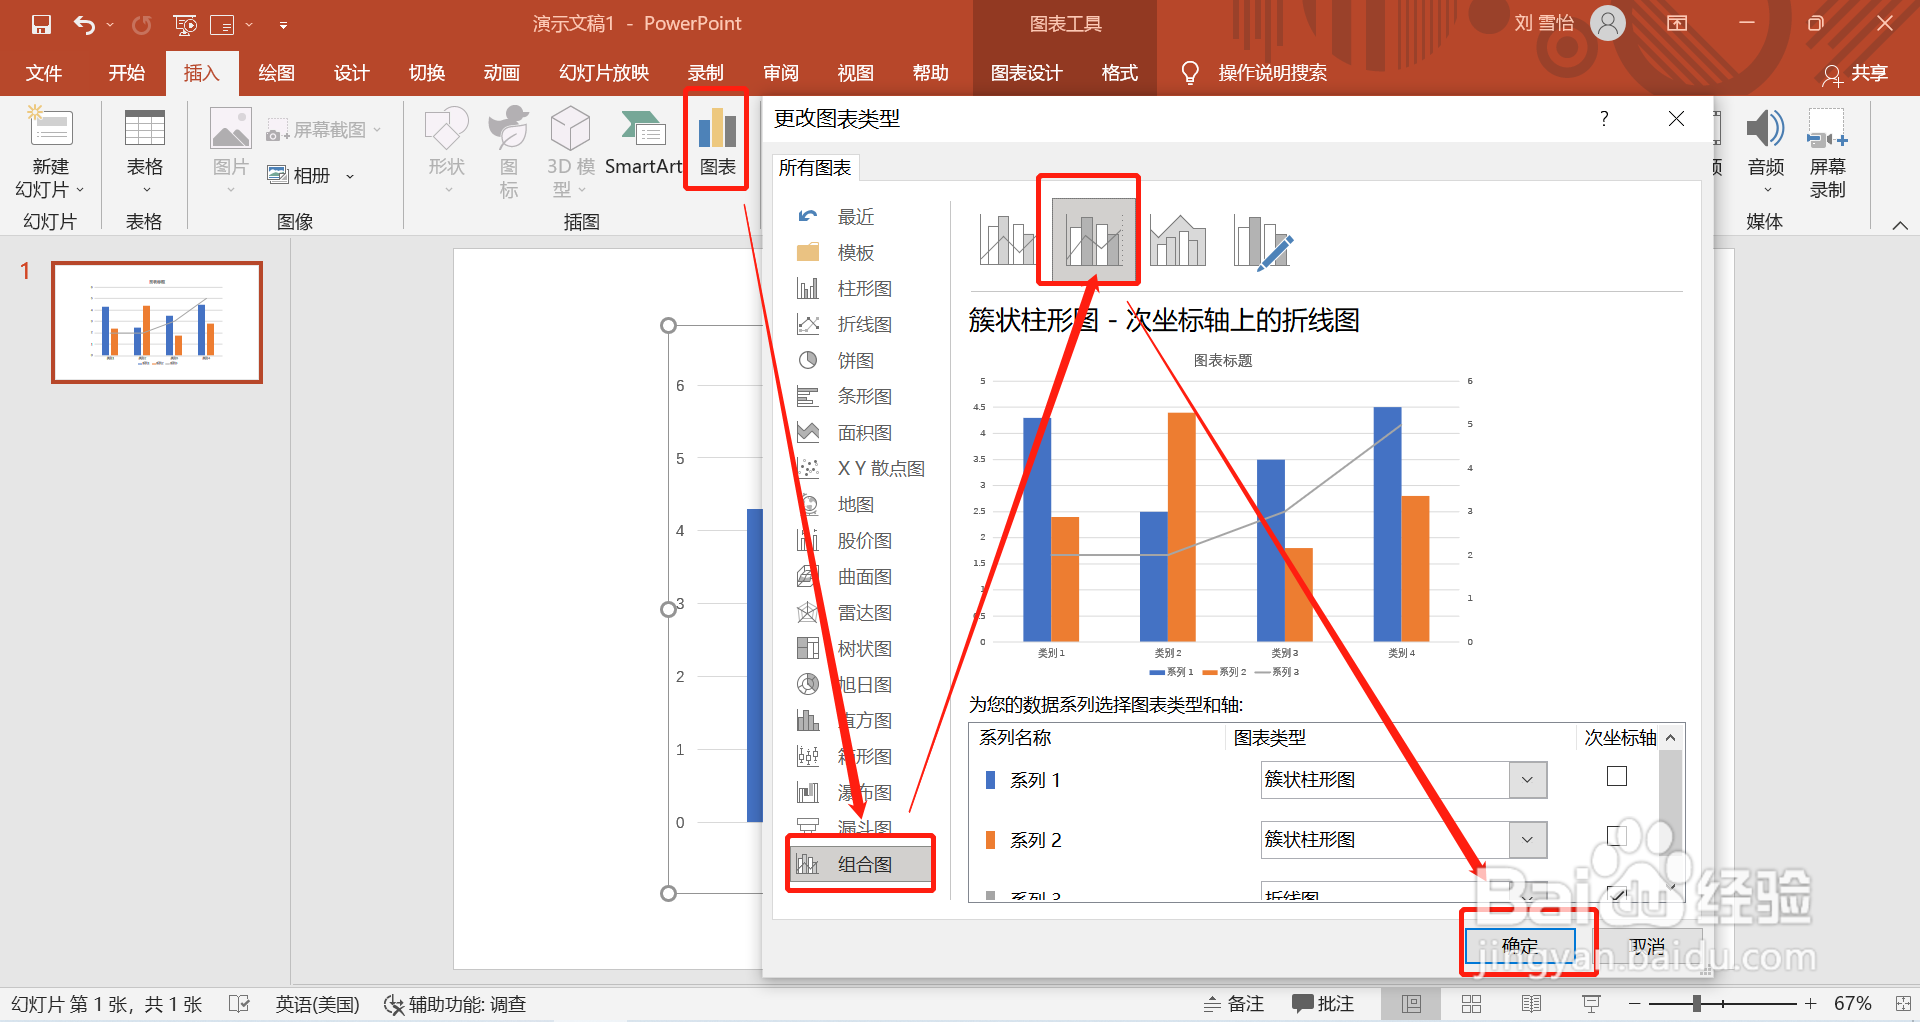The width and height of the screenshot is (1920, 1022).
Task: Select stacked area-clustered column subtype
Action: point(1178,241)
